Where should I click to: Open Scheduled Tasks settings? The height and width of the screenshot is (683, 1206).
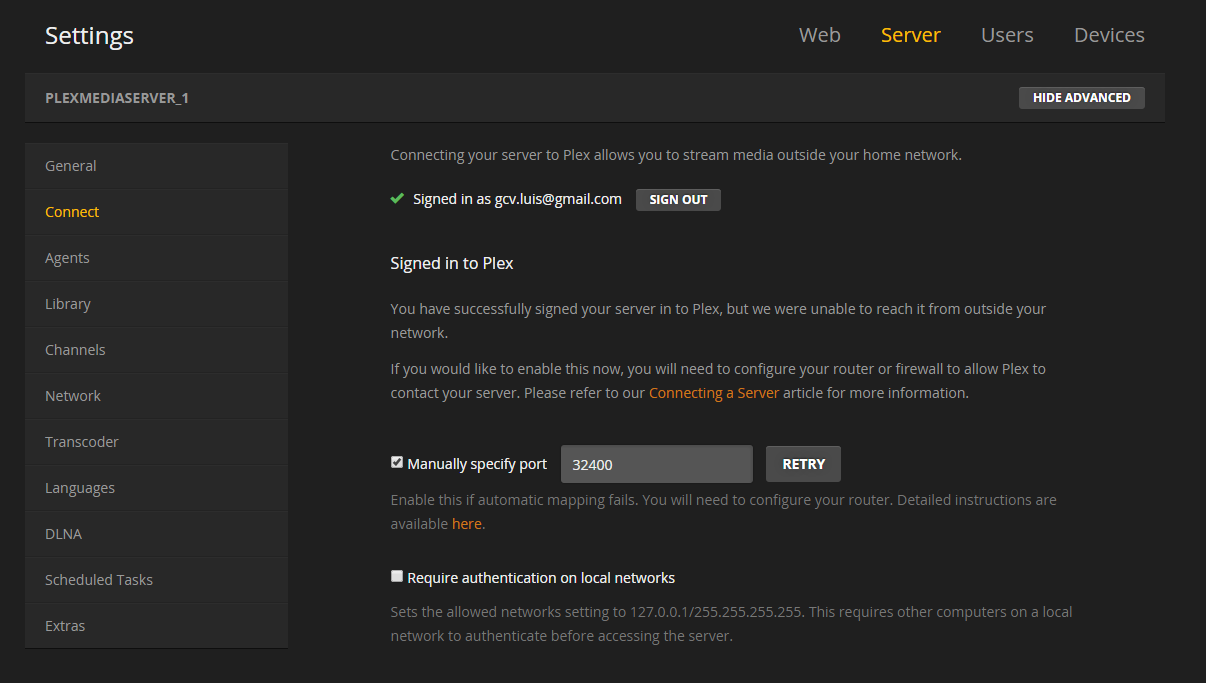click(99, 580)
